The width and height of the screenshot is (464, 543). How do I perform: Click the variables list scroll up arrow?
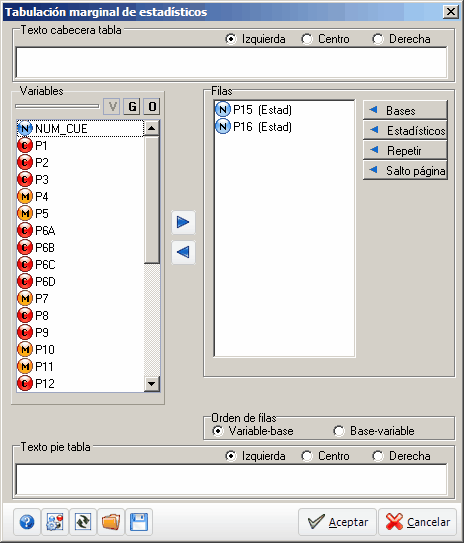tap(152, 128)
